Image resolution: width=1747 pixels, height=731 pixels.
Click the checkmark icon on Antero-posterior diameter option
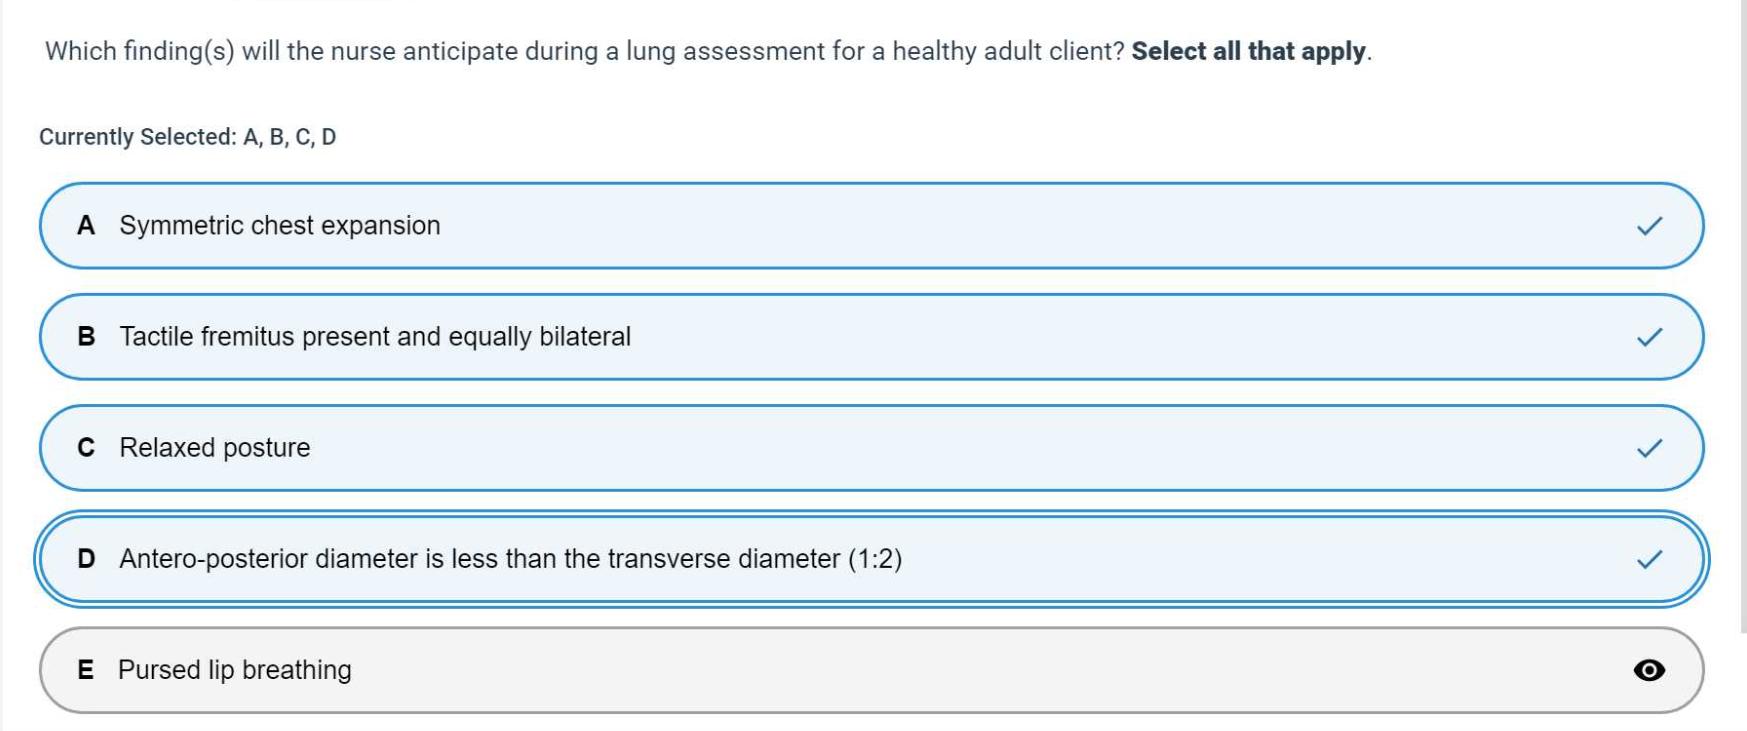pyautogui.click(x=1649, y=559)
